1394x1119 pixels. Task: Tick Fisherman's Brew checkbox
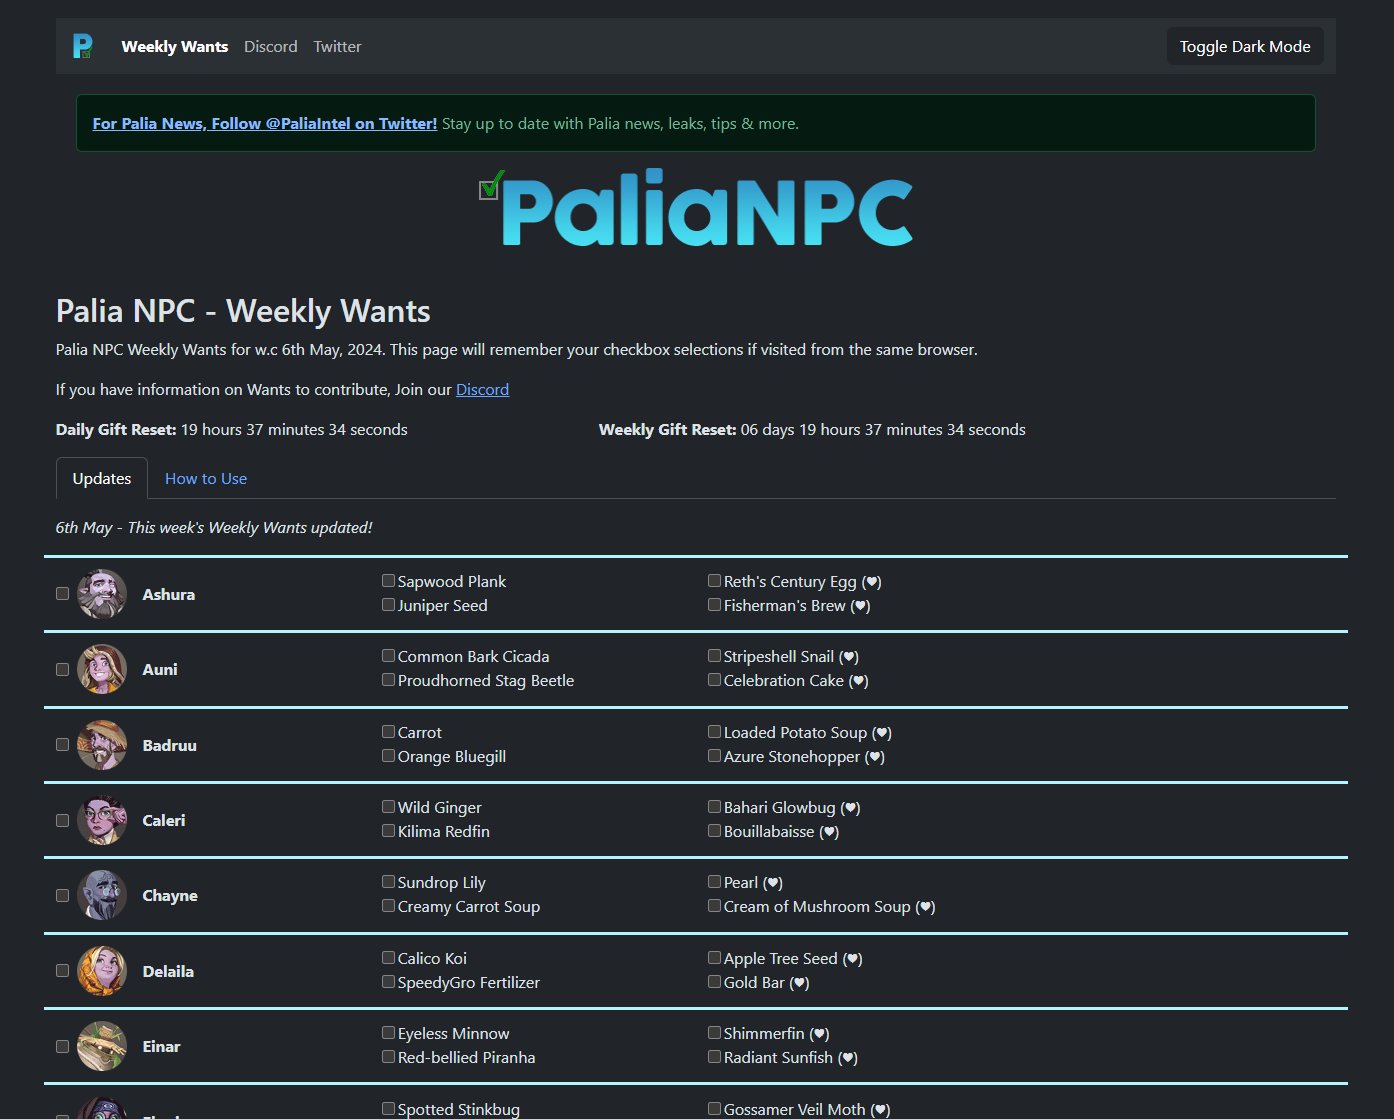coord(714,604)
